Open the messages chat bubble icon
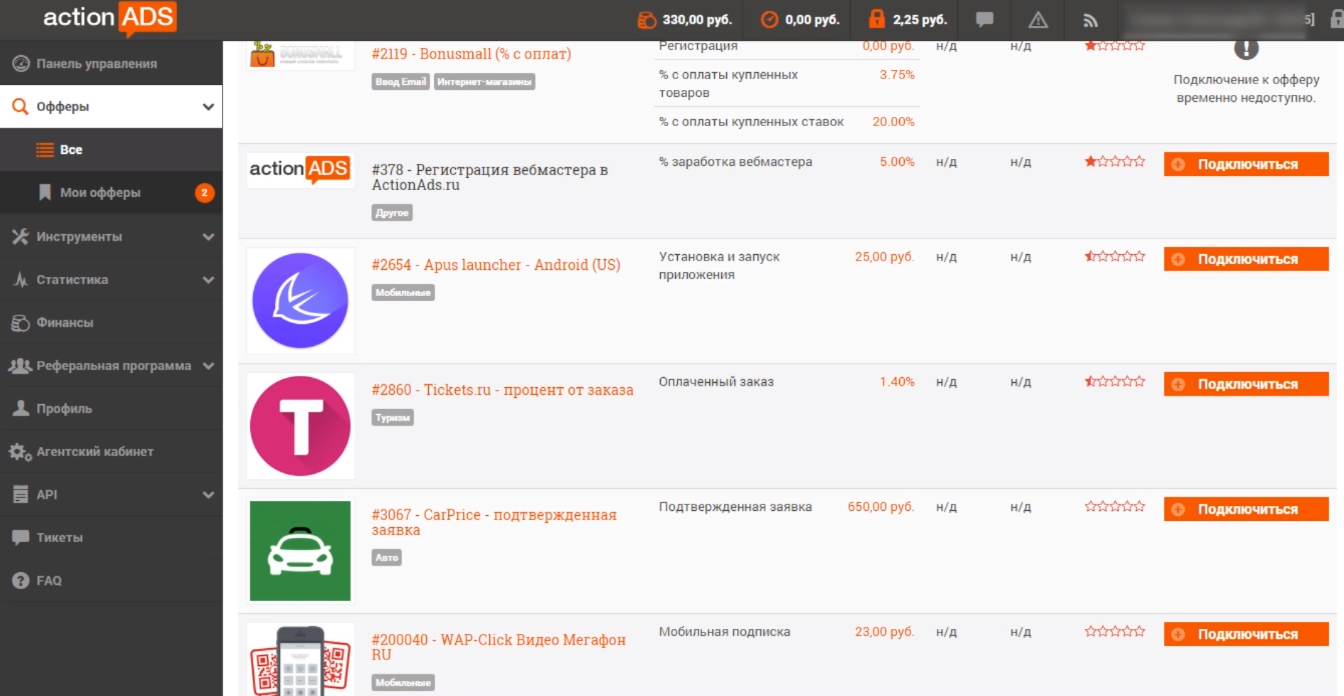Viewport: 1344px width, 696px height. coord(985,19)
